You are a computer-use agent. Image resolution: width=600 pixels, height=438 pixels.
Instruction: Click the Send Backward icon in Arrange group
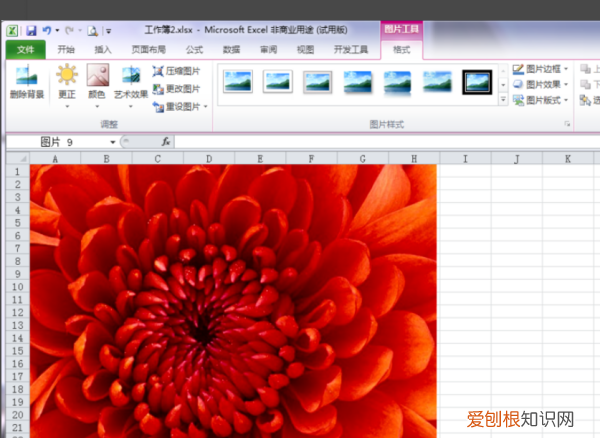click(x=585, y=85)
